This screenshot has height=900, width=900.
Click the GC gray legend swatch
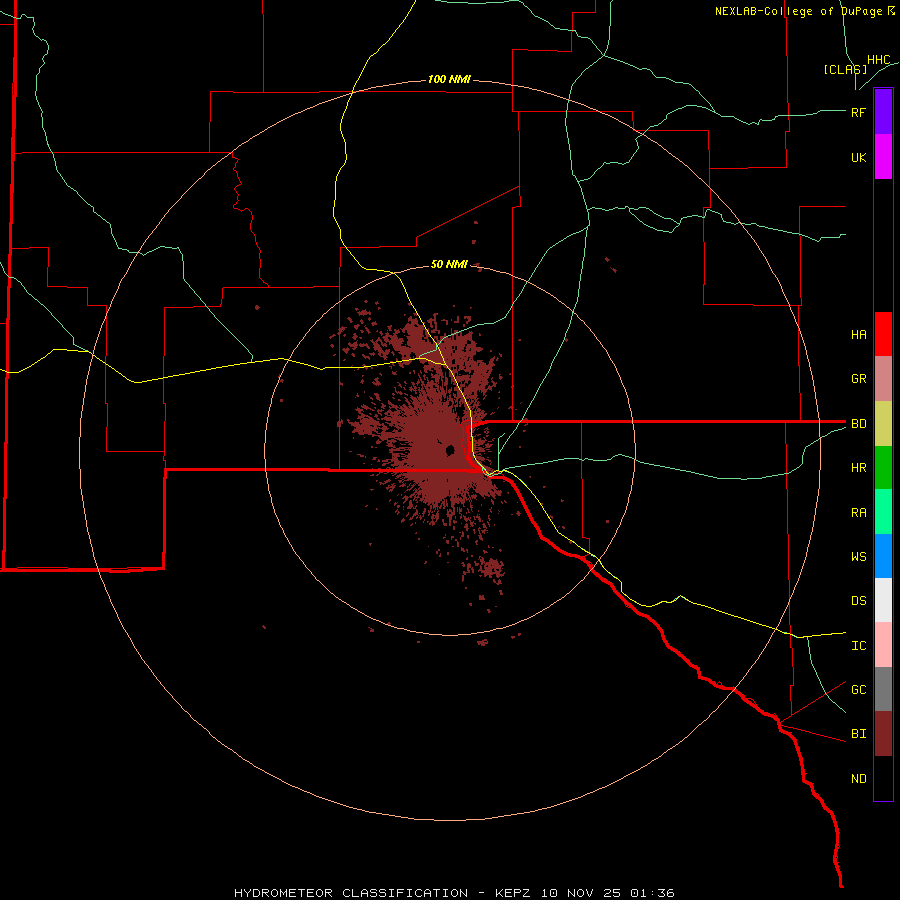pos(883,689)
